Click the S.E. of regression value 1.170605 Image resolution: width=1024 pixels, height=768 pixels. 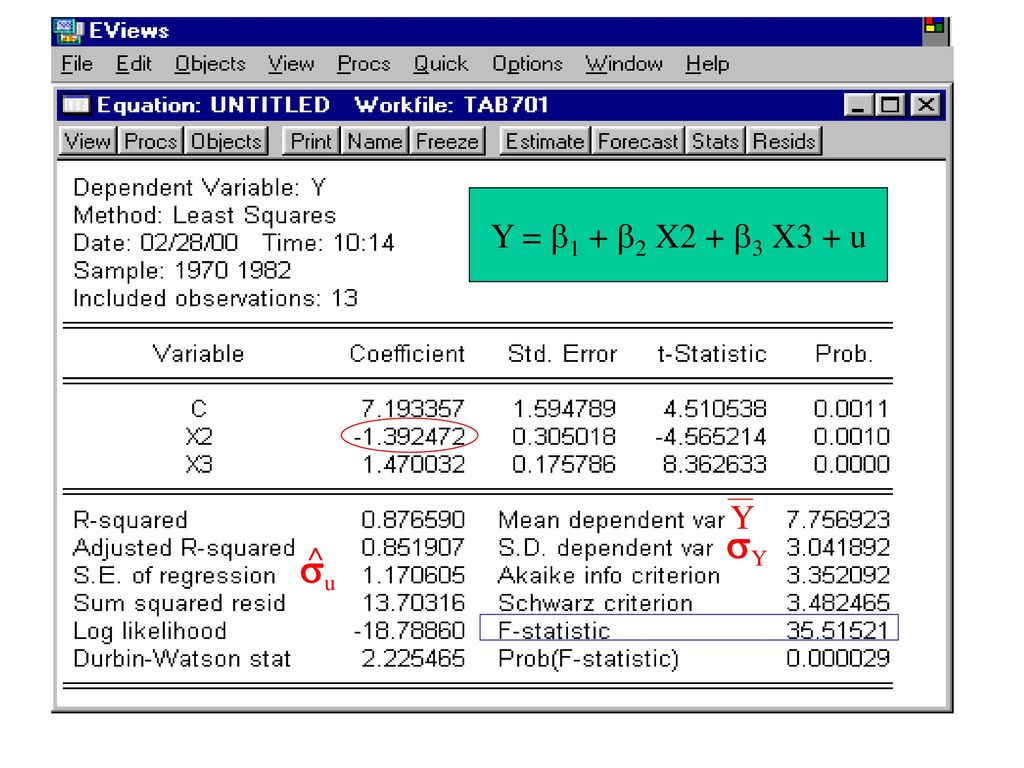[413, 575]
